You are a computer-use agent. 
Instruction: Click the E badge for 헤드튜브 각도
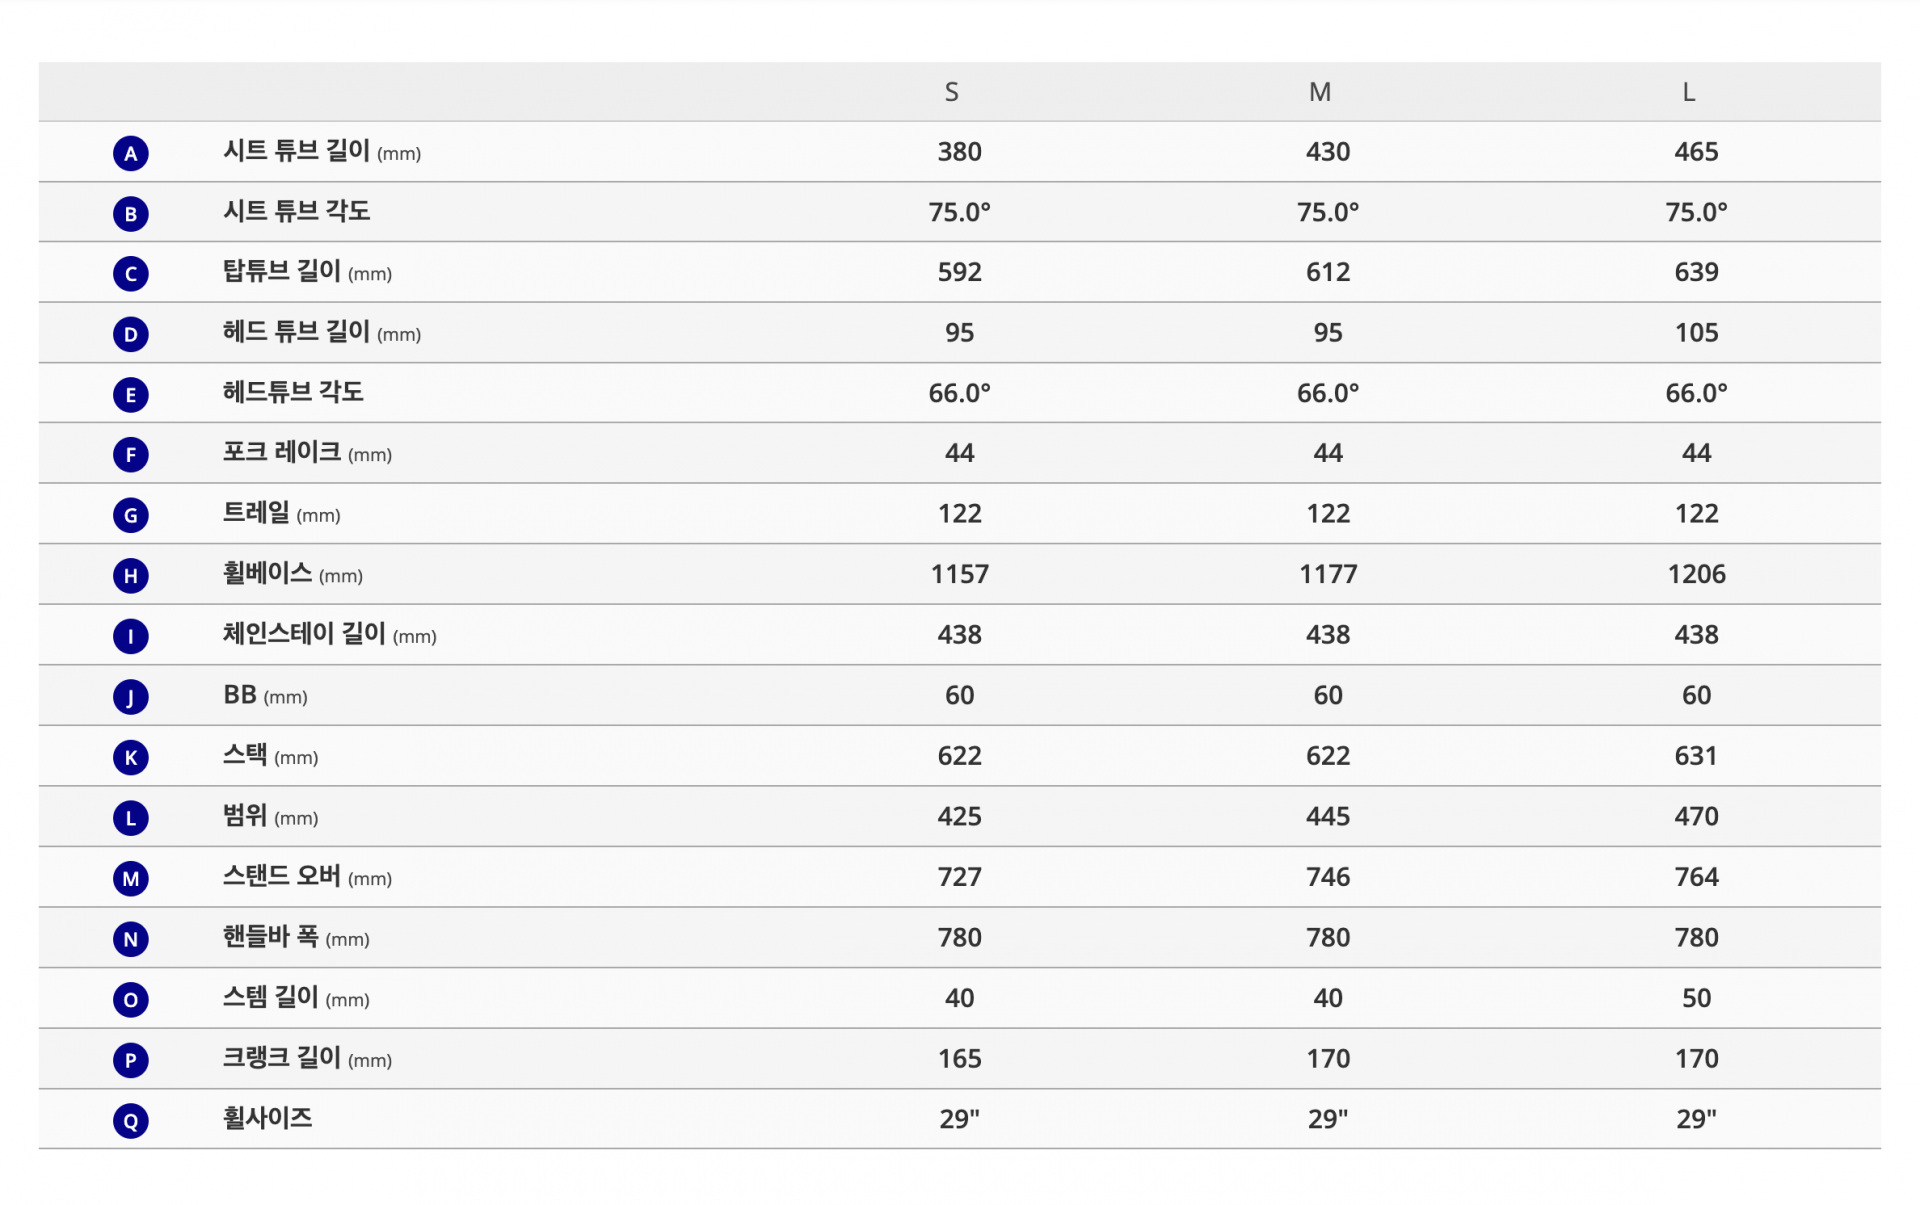(x=130, y=395)
